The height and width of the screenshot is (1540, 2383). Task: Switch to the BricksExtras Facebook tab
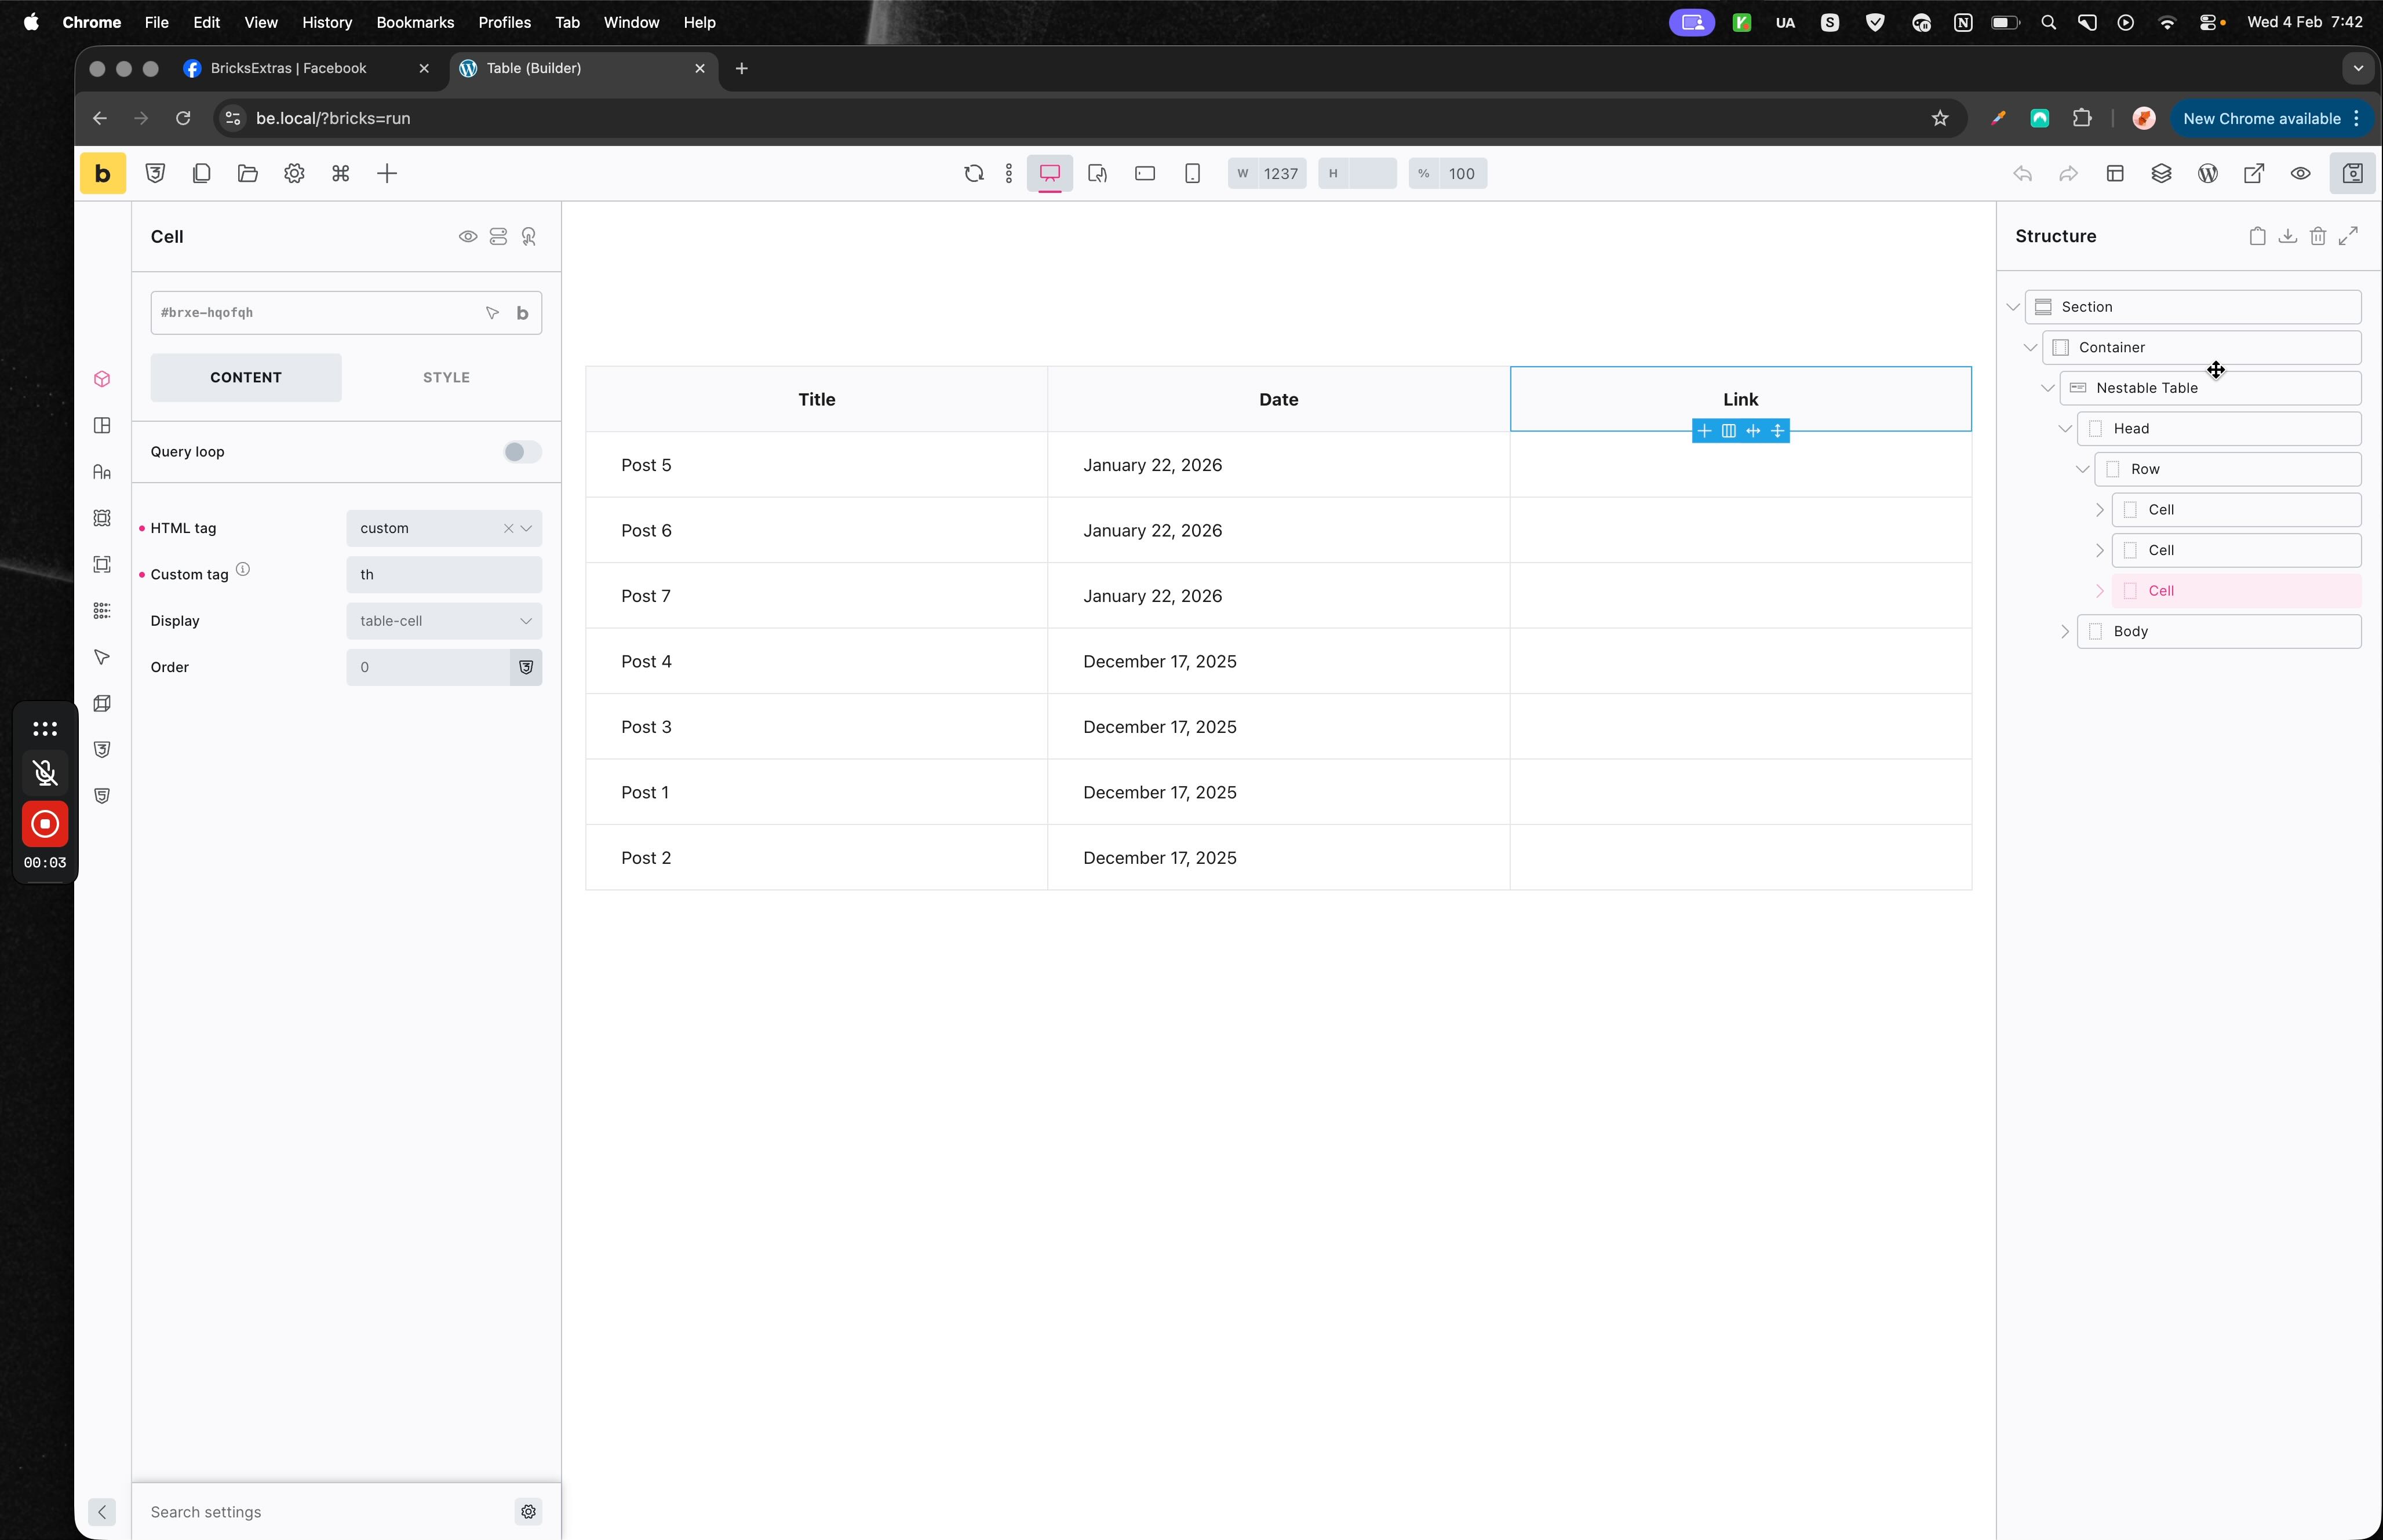[306, 68]
